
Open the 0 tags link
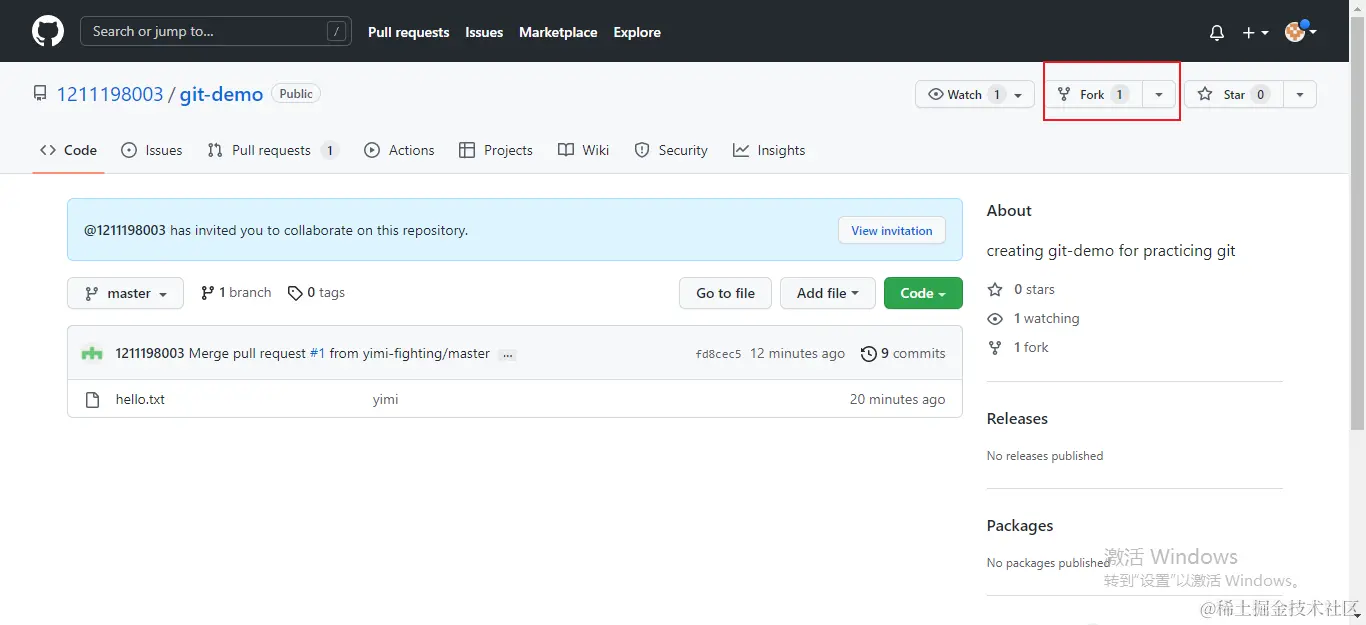(316, 293)
